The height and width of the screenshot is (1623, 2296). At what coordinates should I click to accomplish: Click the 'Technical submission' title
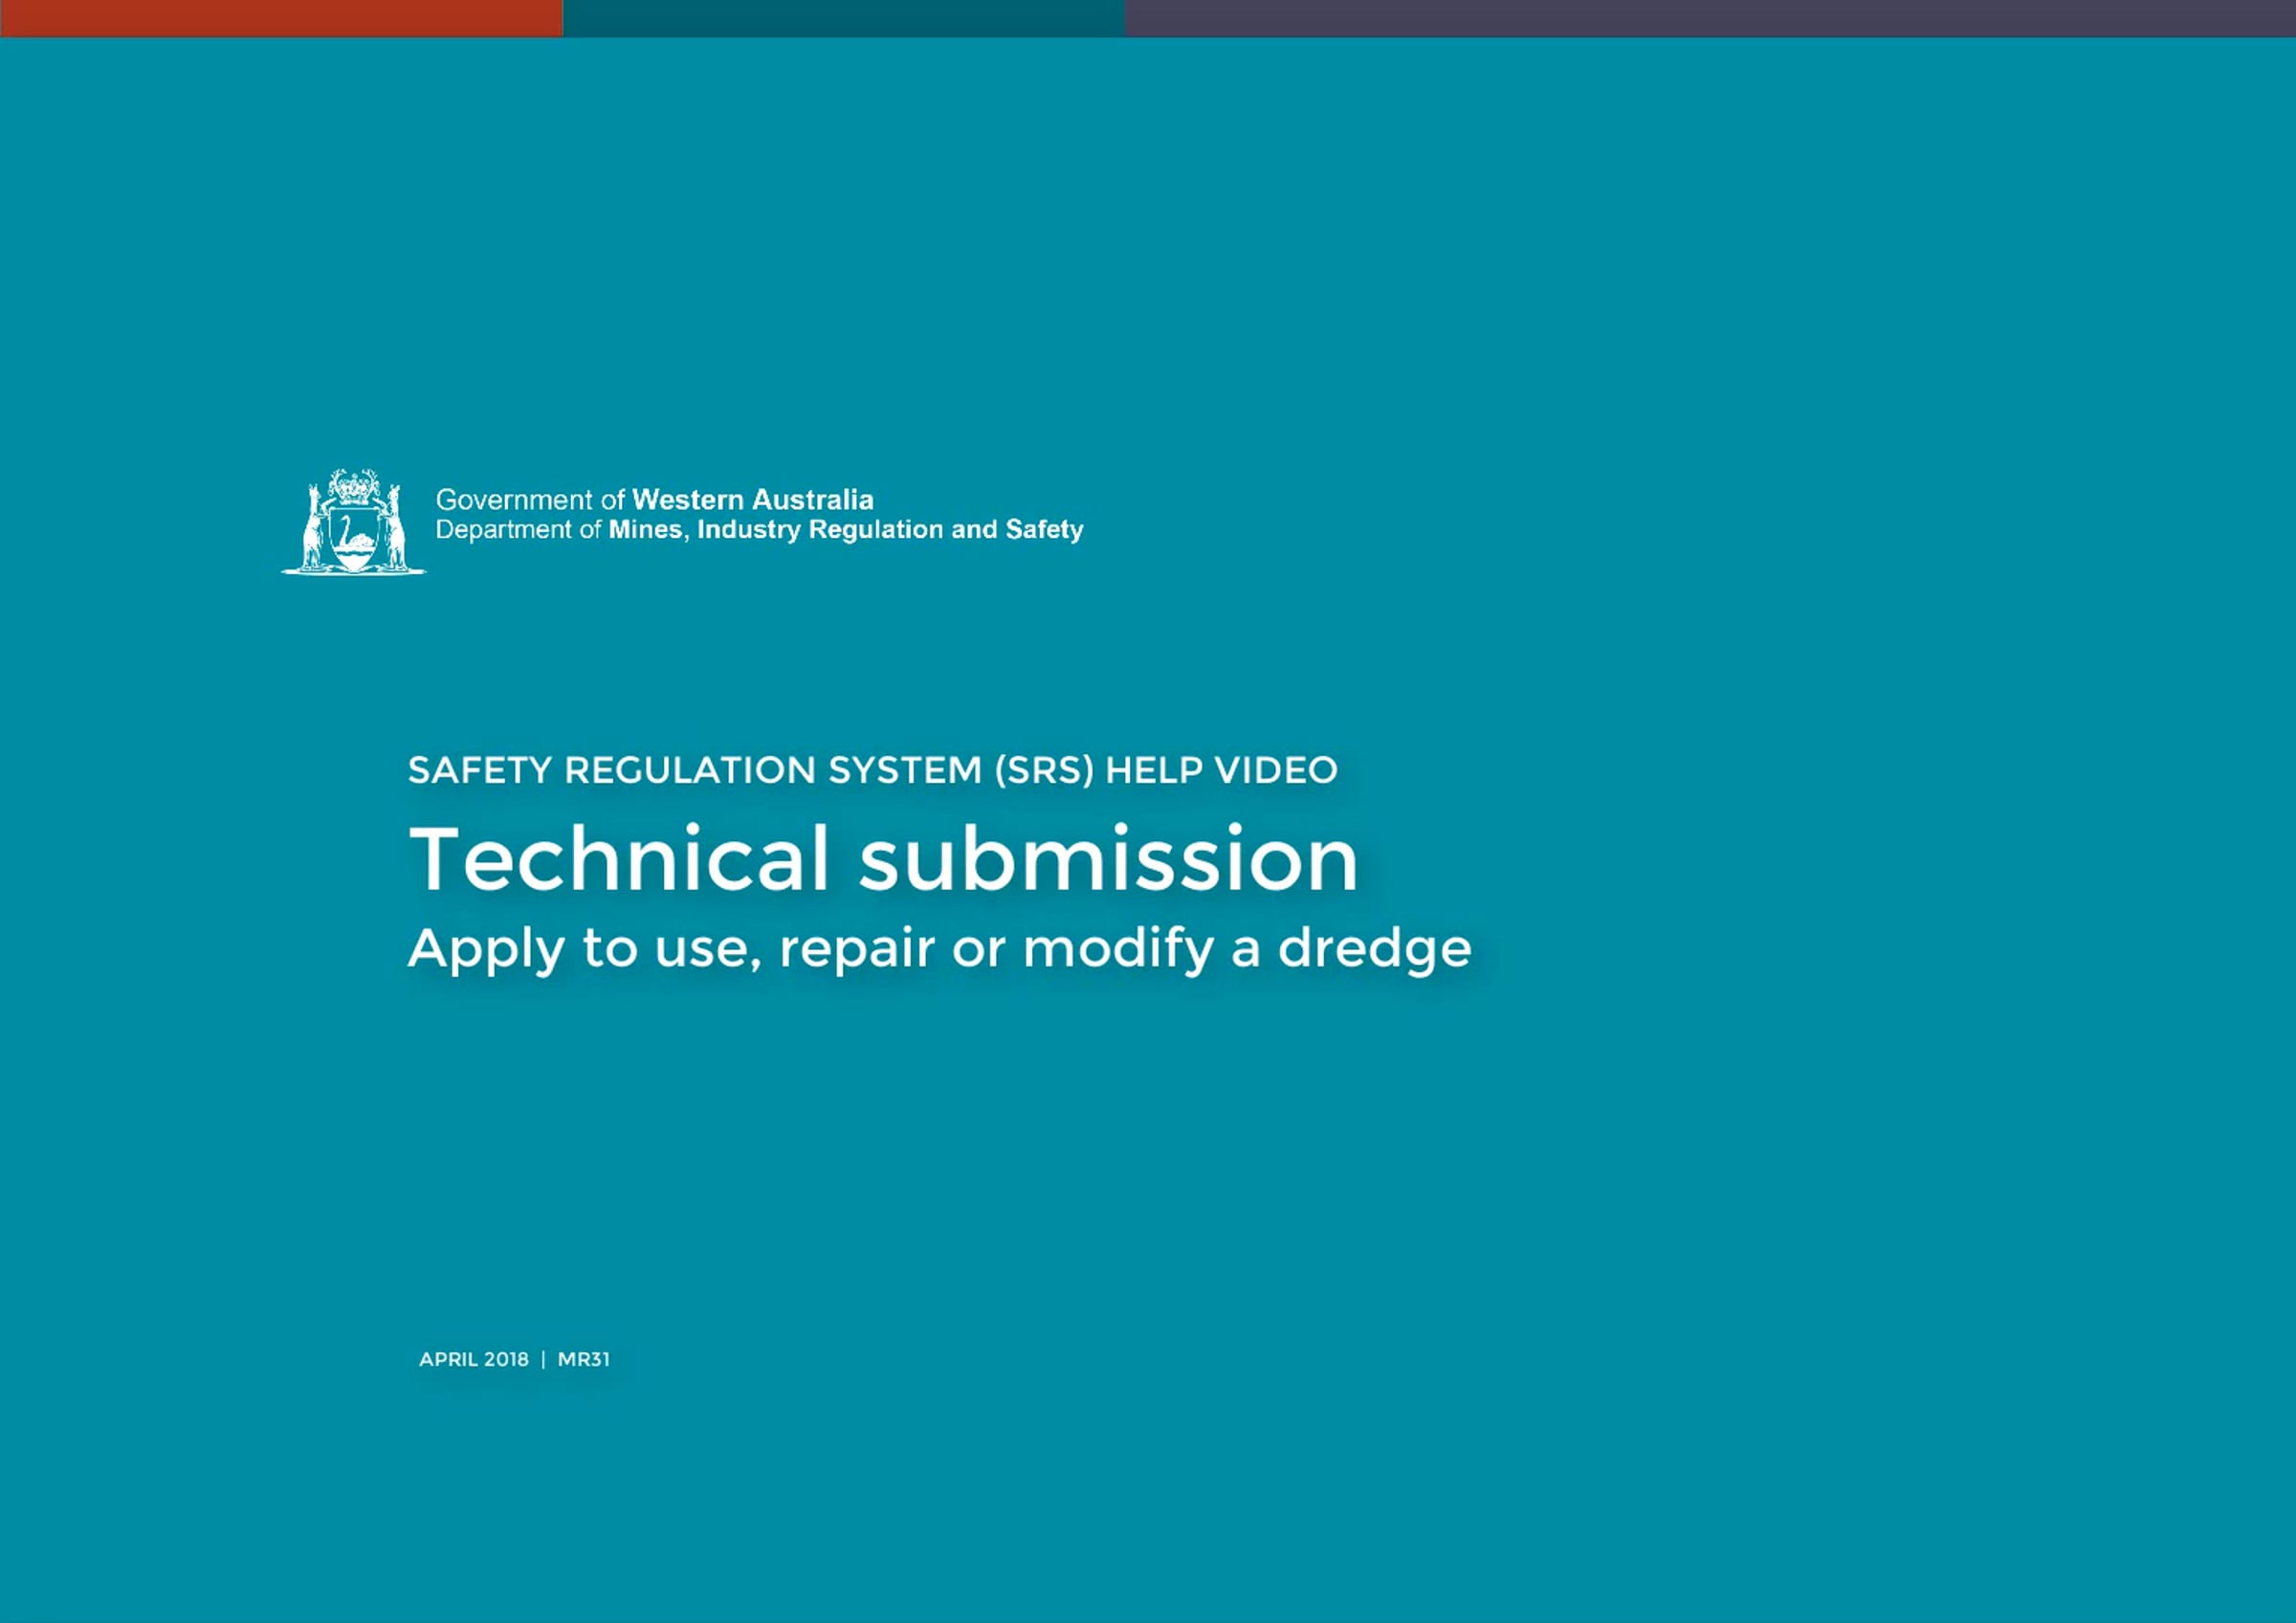[x=884, y=858]
